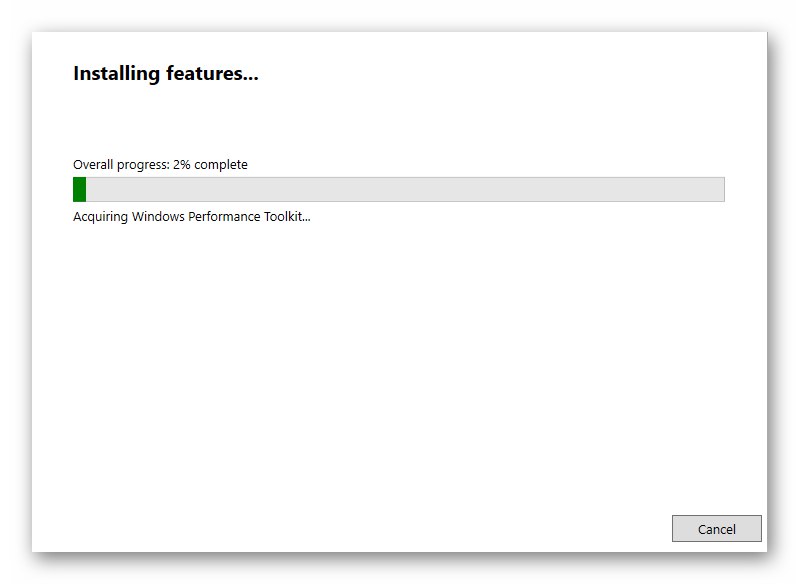Viewport: 800px width, 584px height.
Task: Click "Windows" in the status message
Action: [x=158, y=216]
